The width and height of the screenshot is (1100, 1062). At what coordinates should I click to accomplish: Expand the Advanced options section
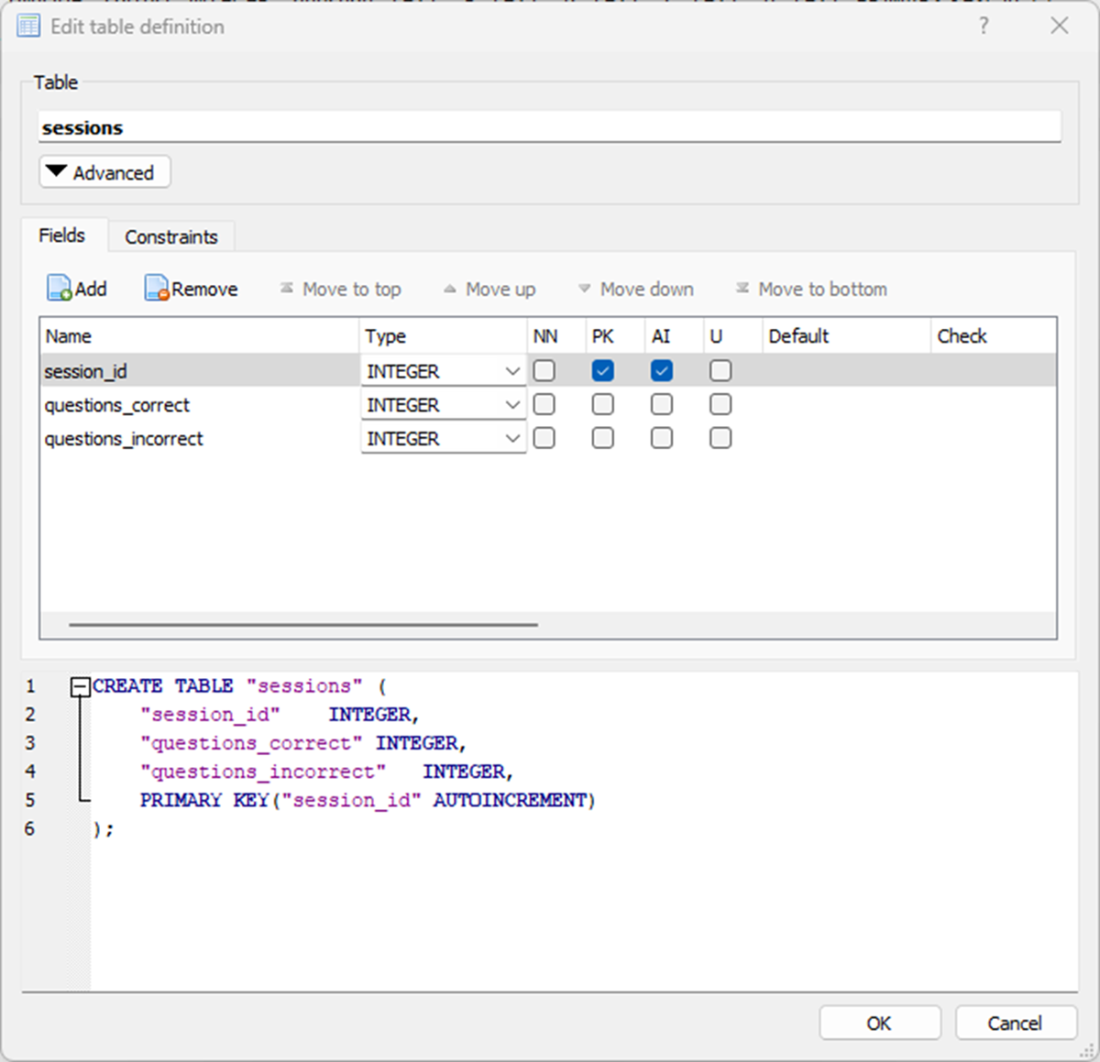pos(105,172)
